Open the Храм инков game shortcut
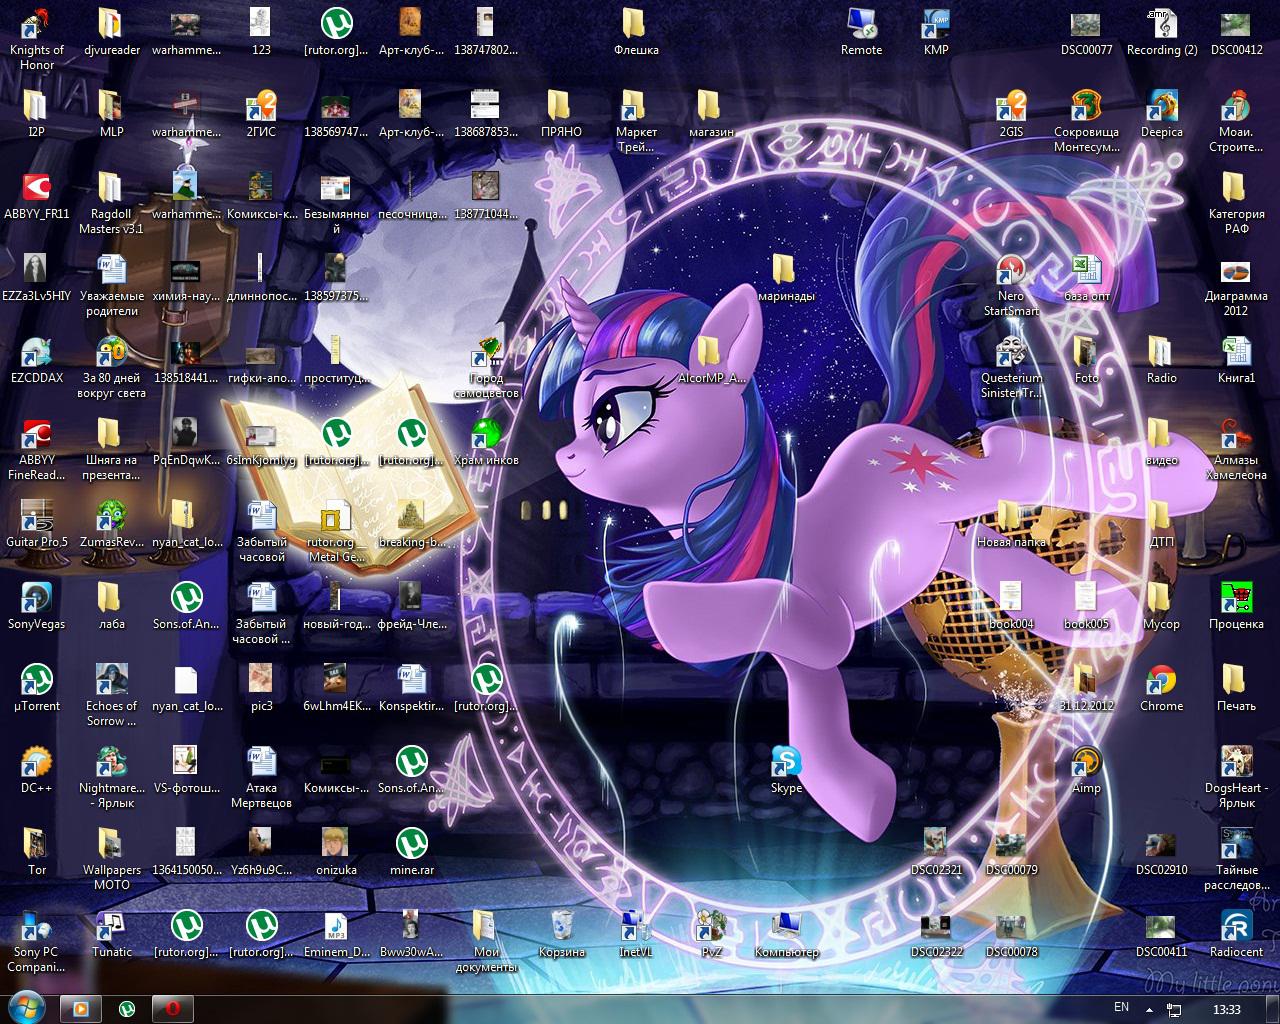The width and height of the screenshot is (1280, 1024). [486, 442]
